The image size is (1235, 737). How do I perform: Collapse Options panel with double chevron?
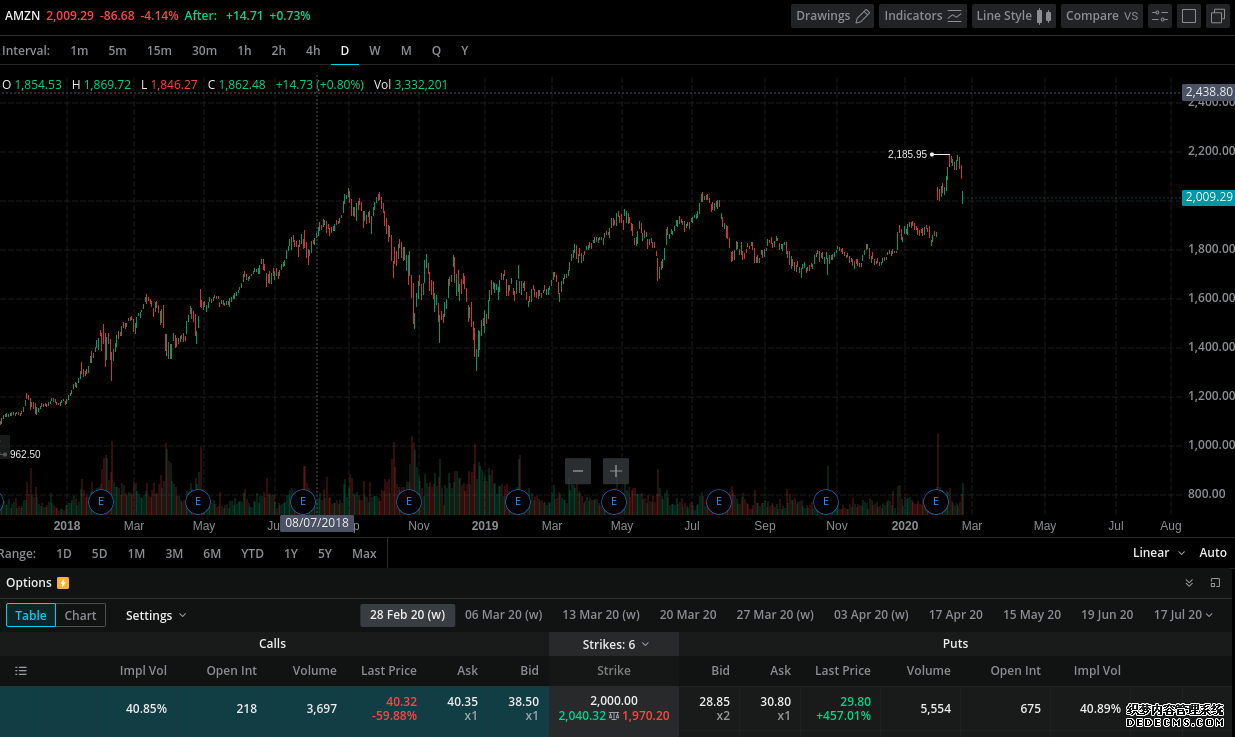(x=1189, y=583)
